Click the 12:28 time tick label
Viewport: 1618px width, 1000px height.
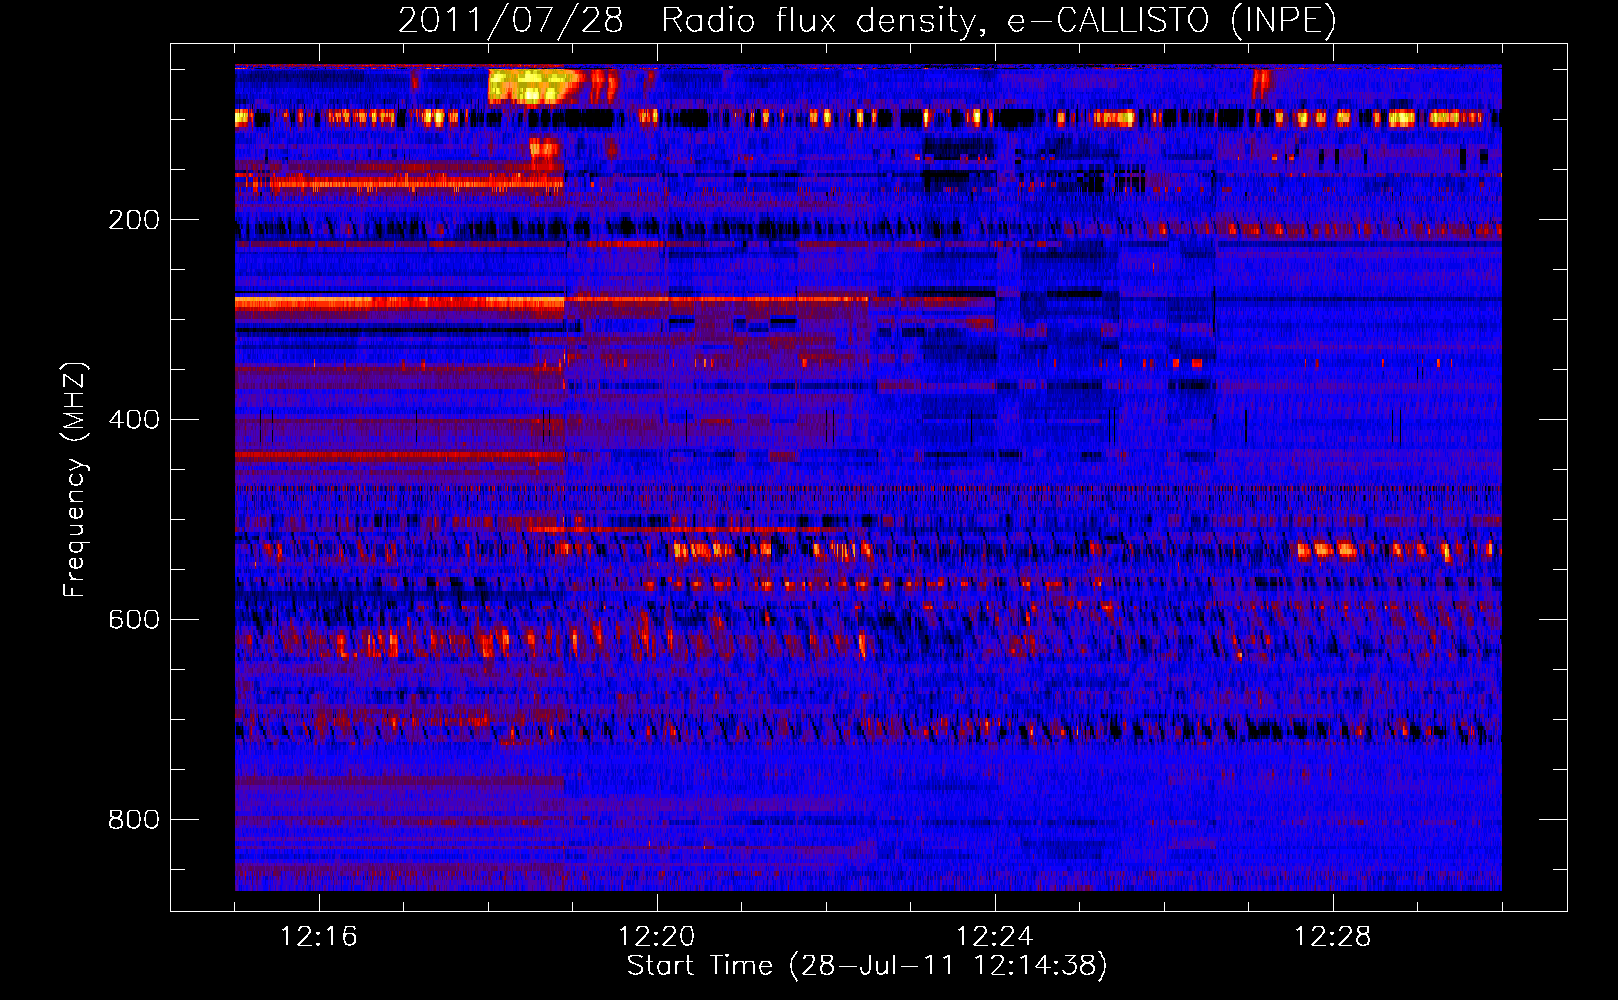(1333, 937)
